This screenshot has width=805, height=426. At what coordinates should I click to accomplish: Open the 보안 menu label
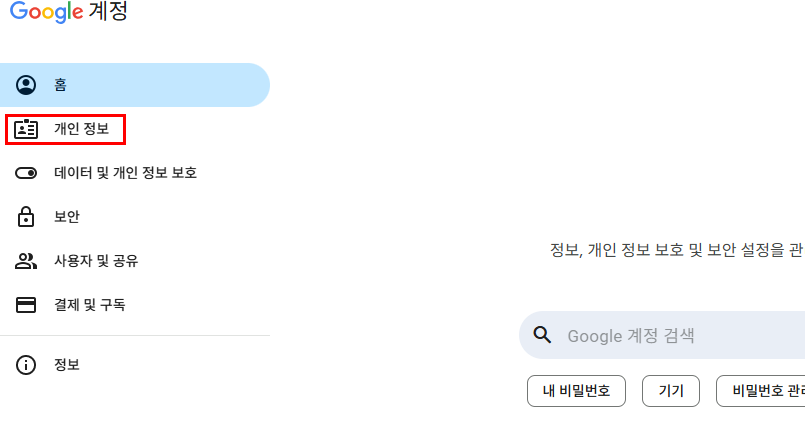click(x=67, y=217)
